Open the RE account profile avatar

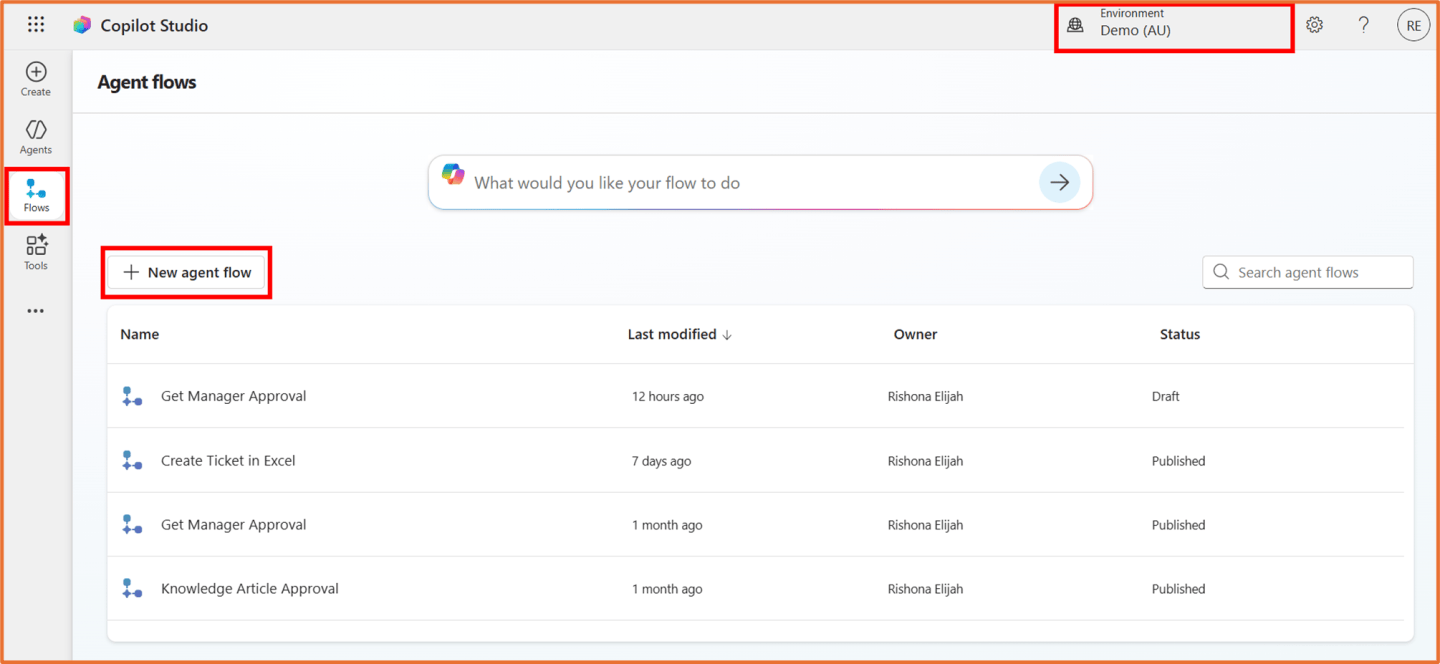point(1413,26)
